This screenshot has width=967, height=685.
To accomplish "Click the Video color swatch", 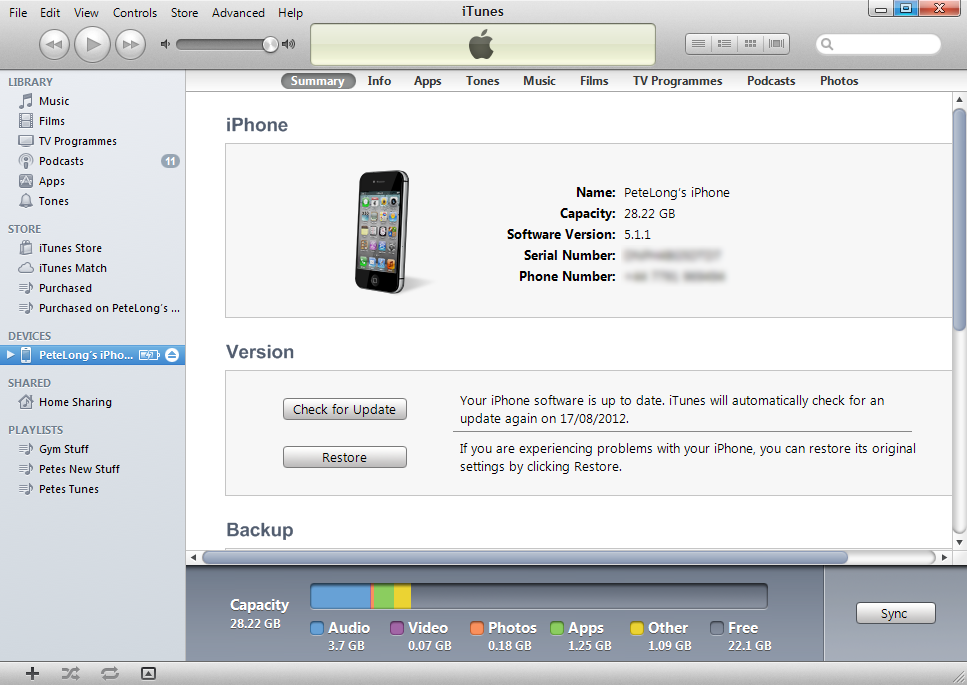I will [397, 628].
